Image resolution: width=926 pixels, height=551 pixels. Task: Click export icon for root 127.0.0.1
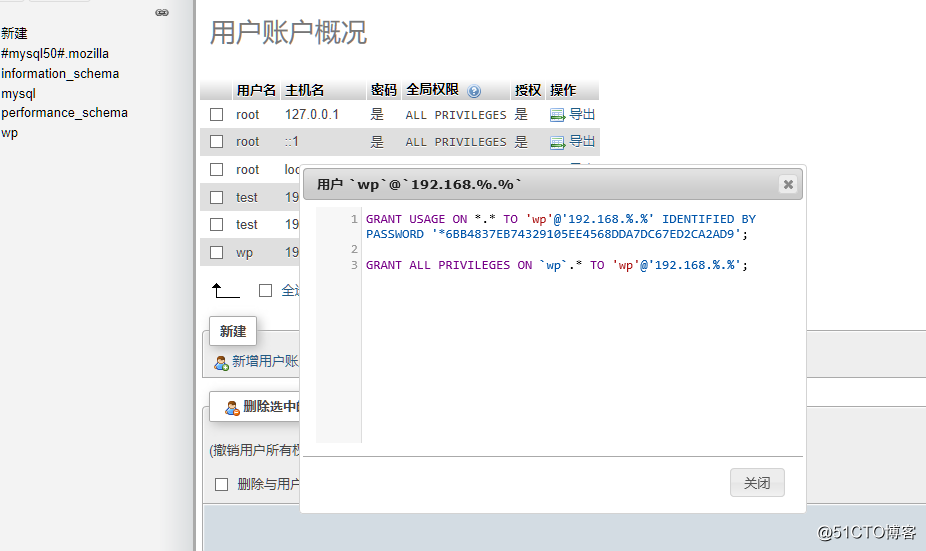pyautogui.click(x=557, y=115)
